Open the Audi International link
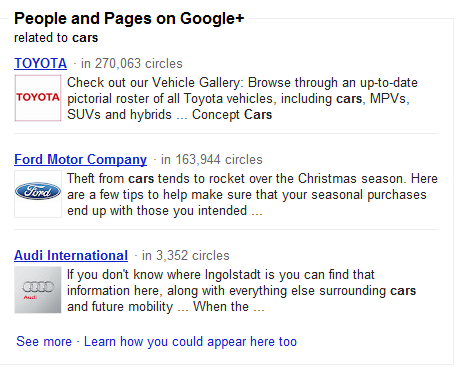The image size is (475, 367). pyautogui.click(x=71, y=256)
